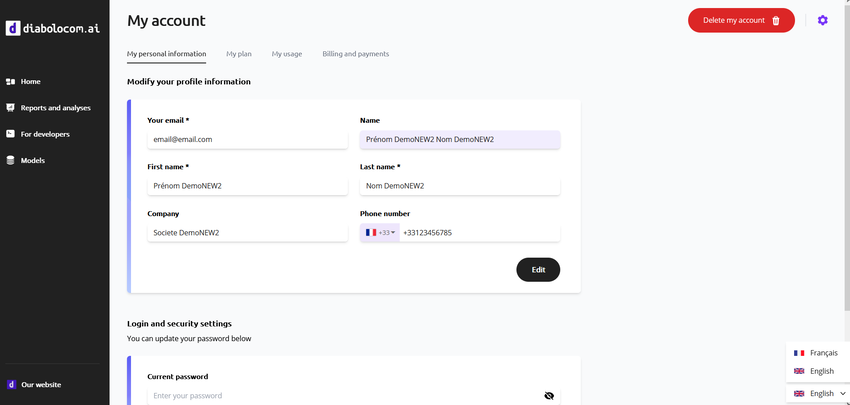Choose Français from the language list
Screen dimensions: 850x405
[816, 353]
